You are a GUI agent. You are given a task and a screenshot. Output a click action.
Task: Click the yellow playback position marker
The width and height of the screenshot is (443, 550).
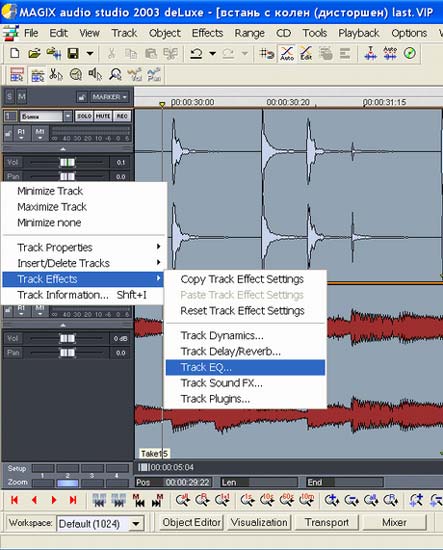(162, 104)
